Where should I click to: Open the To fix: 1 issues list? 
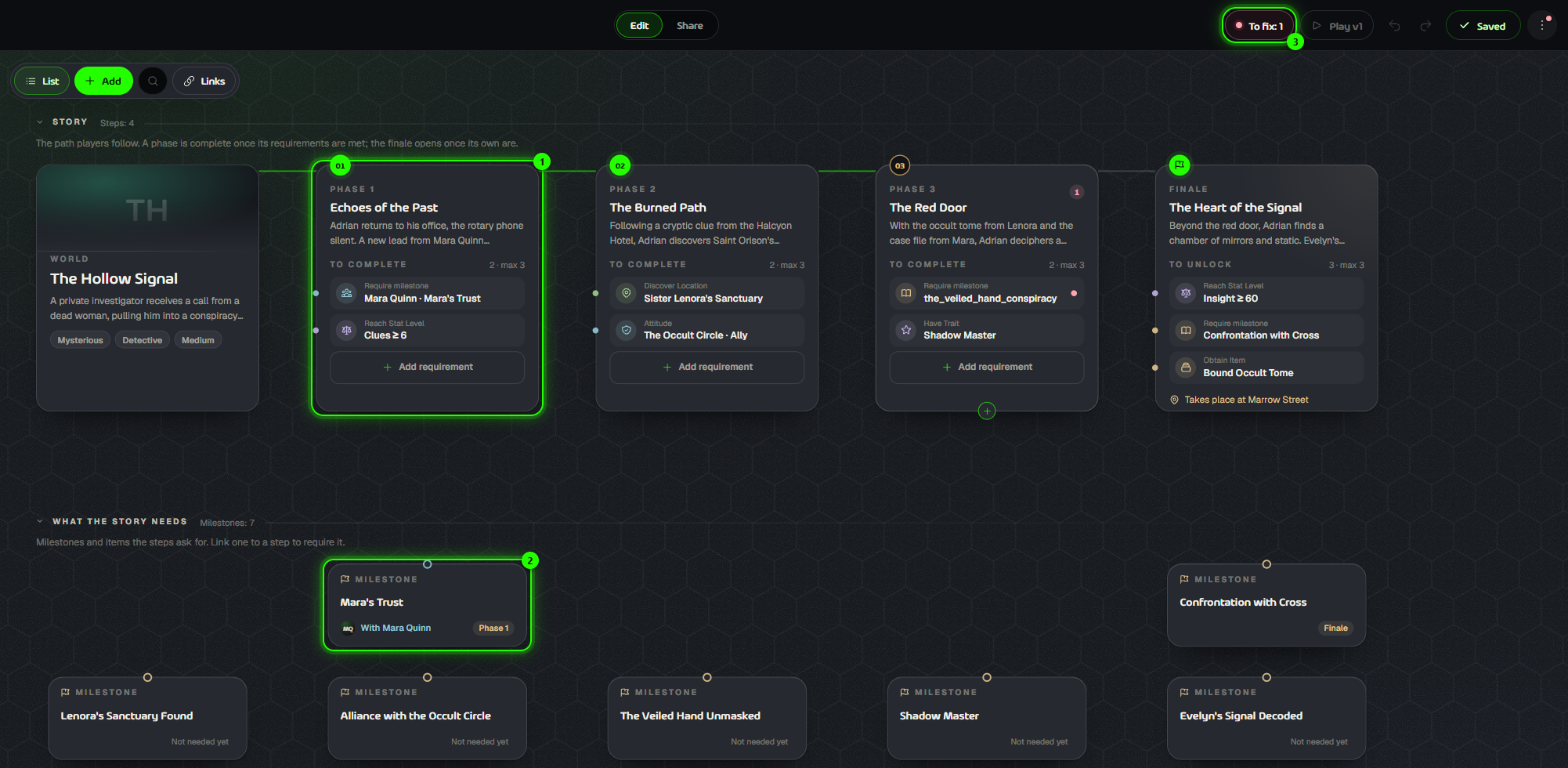(x=1260, y=26)
